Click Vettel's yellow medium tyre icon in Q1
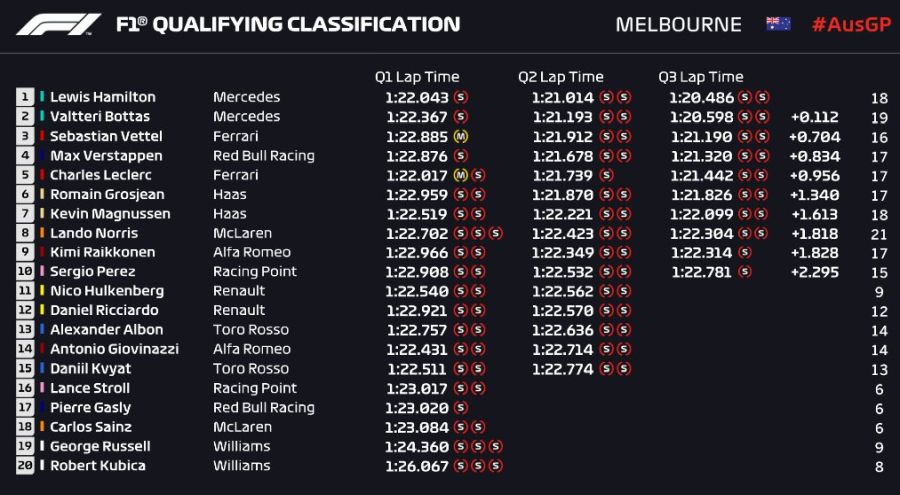Image resolution: width=900 pixels, height=495 pixels. (460, 136)
